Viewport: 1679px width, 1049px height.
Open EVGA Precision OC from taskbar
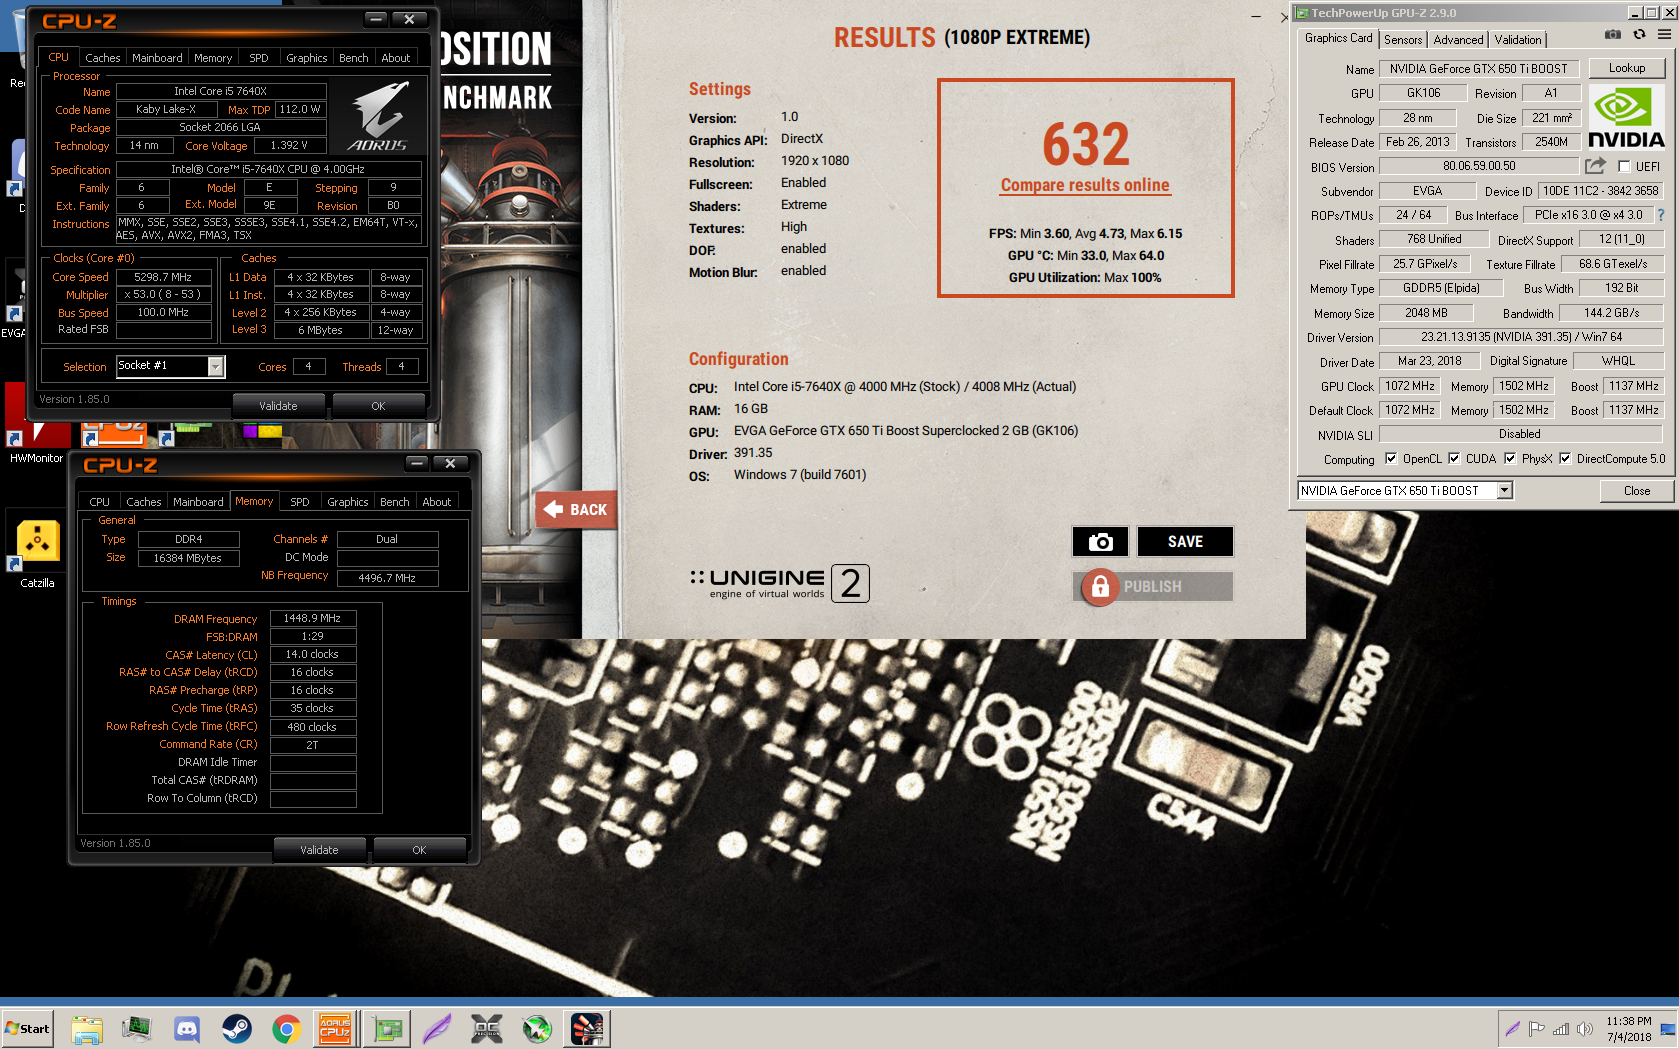pos(487,1028)
